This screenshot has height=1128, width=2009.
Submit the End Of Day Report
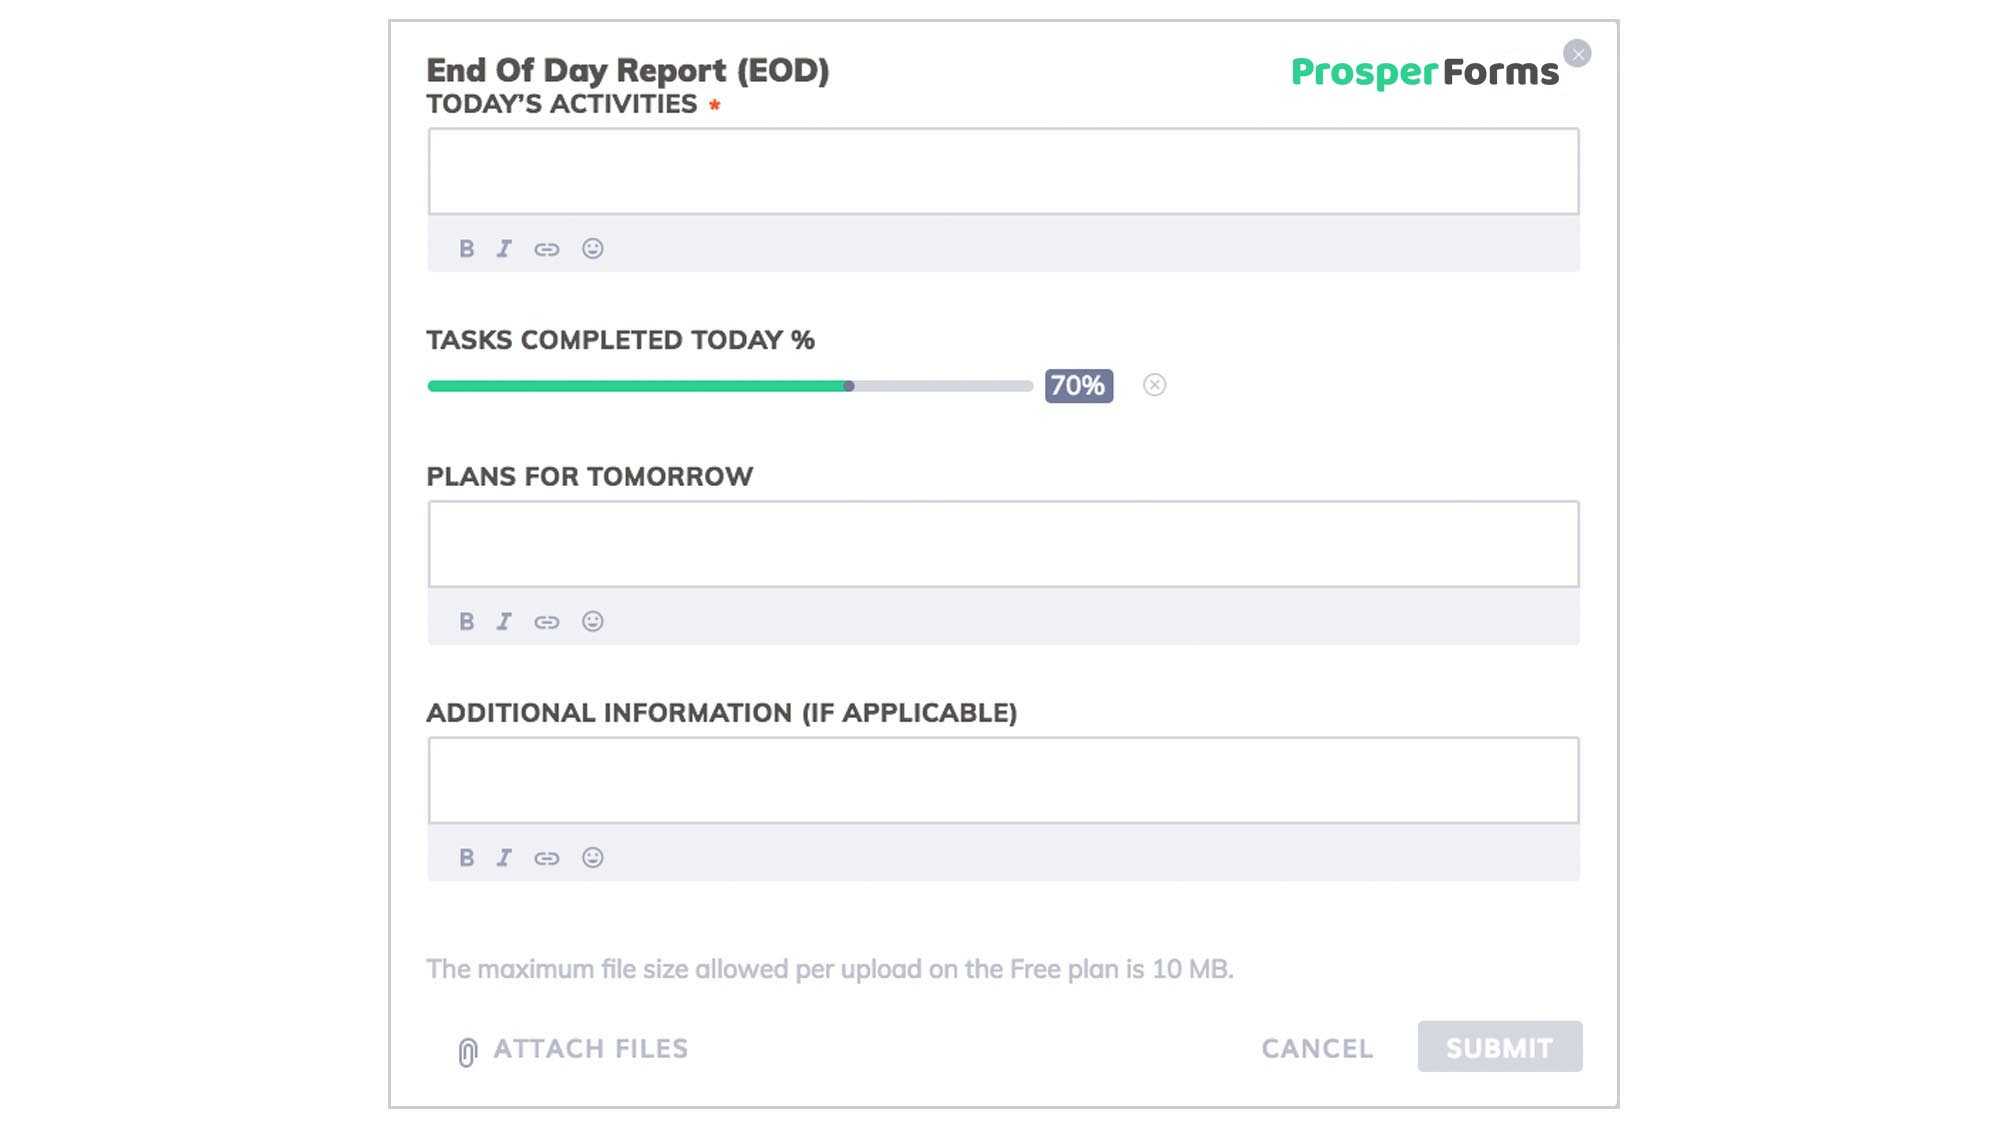(x=1498, y=1047)
